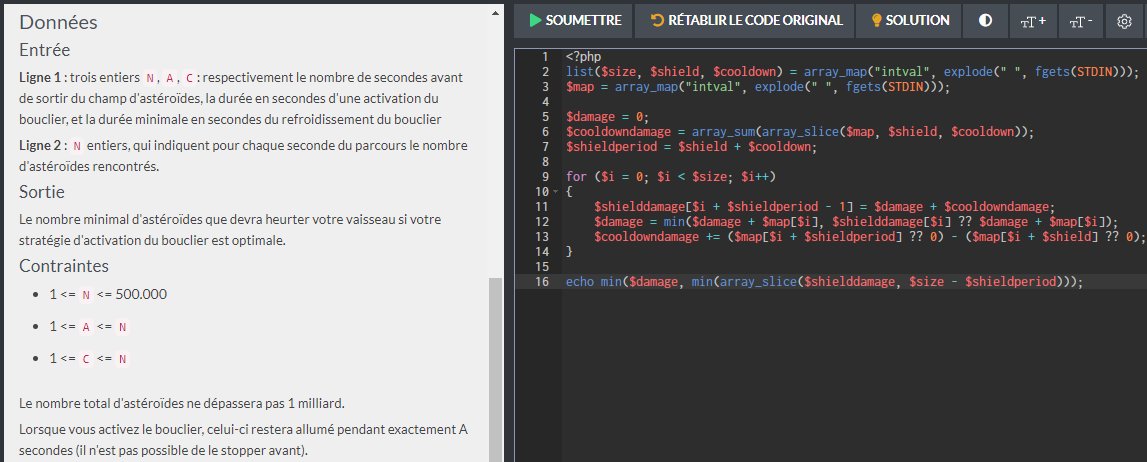Viewport: 1147px width, 462px height.
Task: Click the '$map = array_map' line
Action: 757,86
